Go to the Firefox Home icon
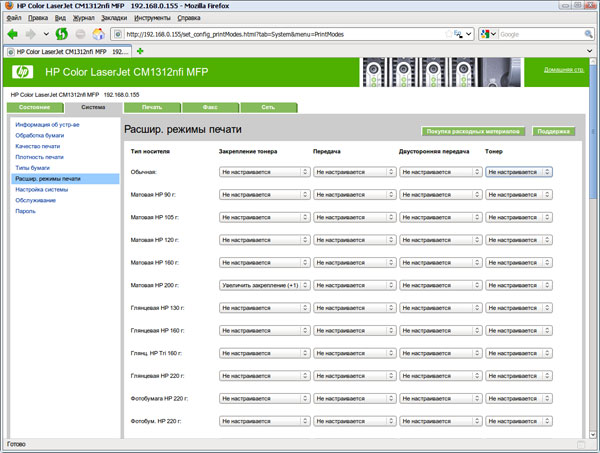This screenshot has width=600, height=453. click(99, 34)
